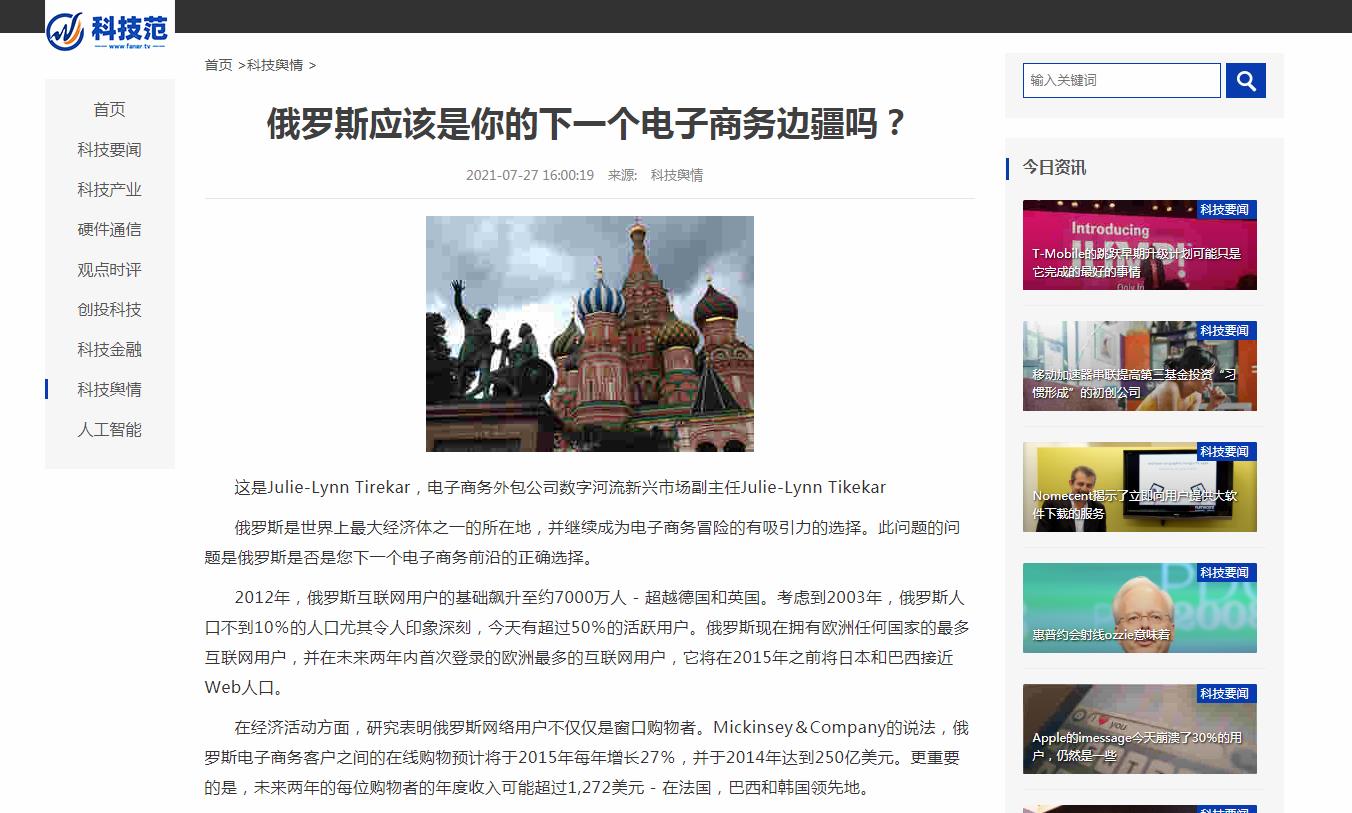This screenshot has width=1352, height=813.
Task: Click the 科技要闻 tag on the T-Mobile card
Action: click(x=1226, y=210)
